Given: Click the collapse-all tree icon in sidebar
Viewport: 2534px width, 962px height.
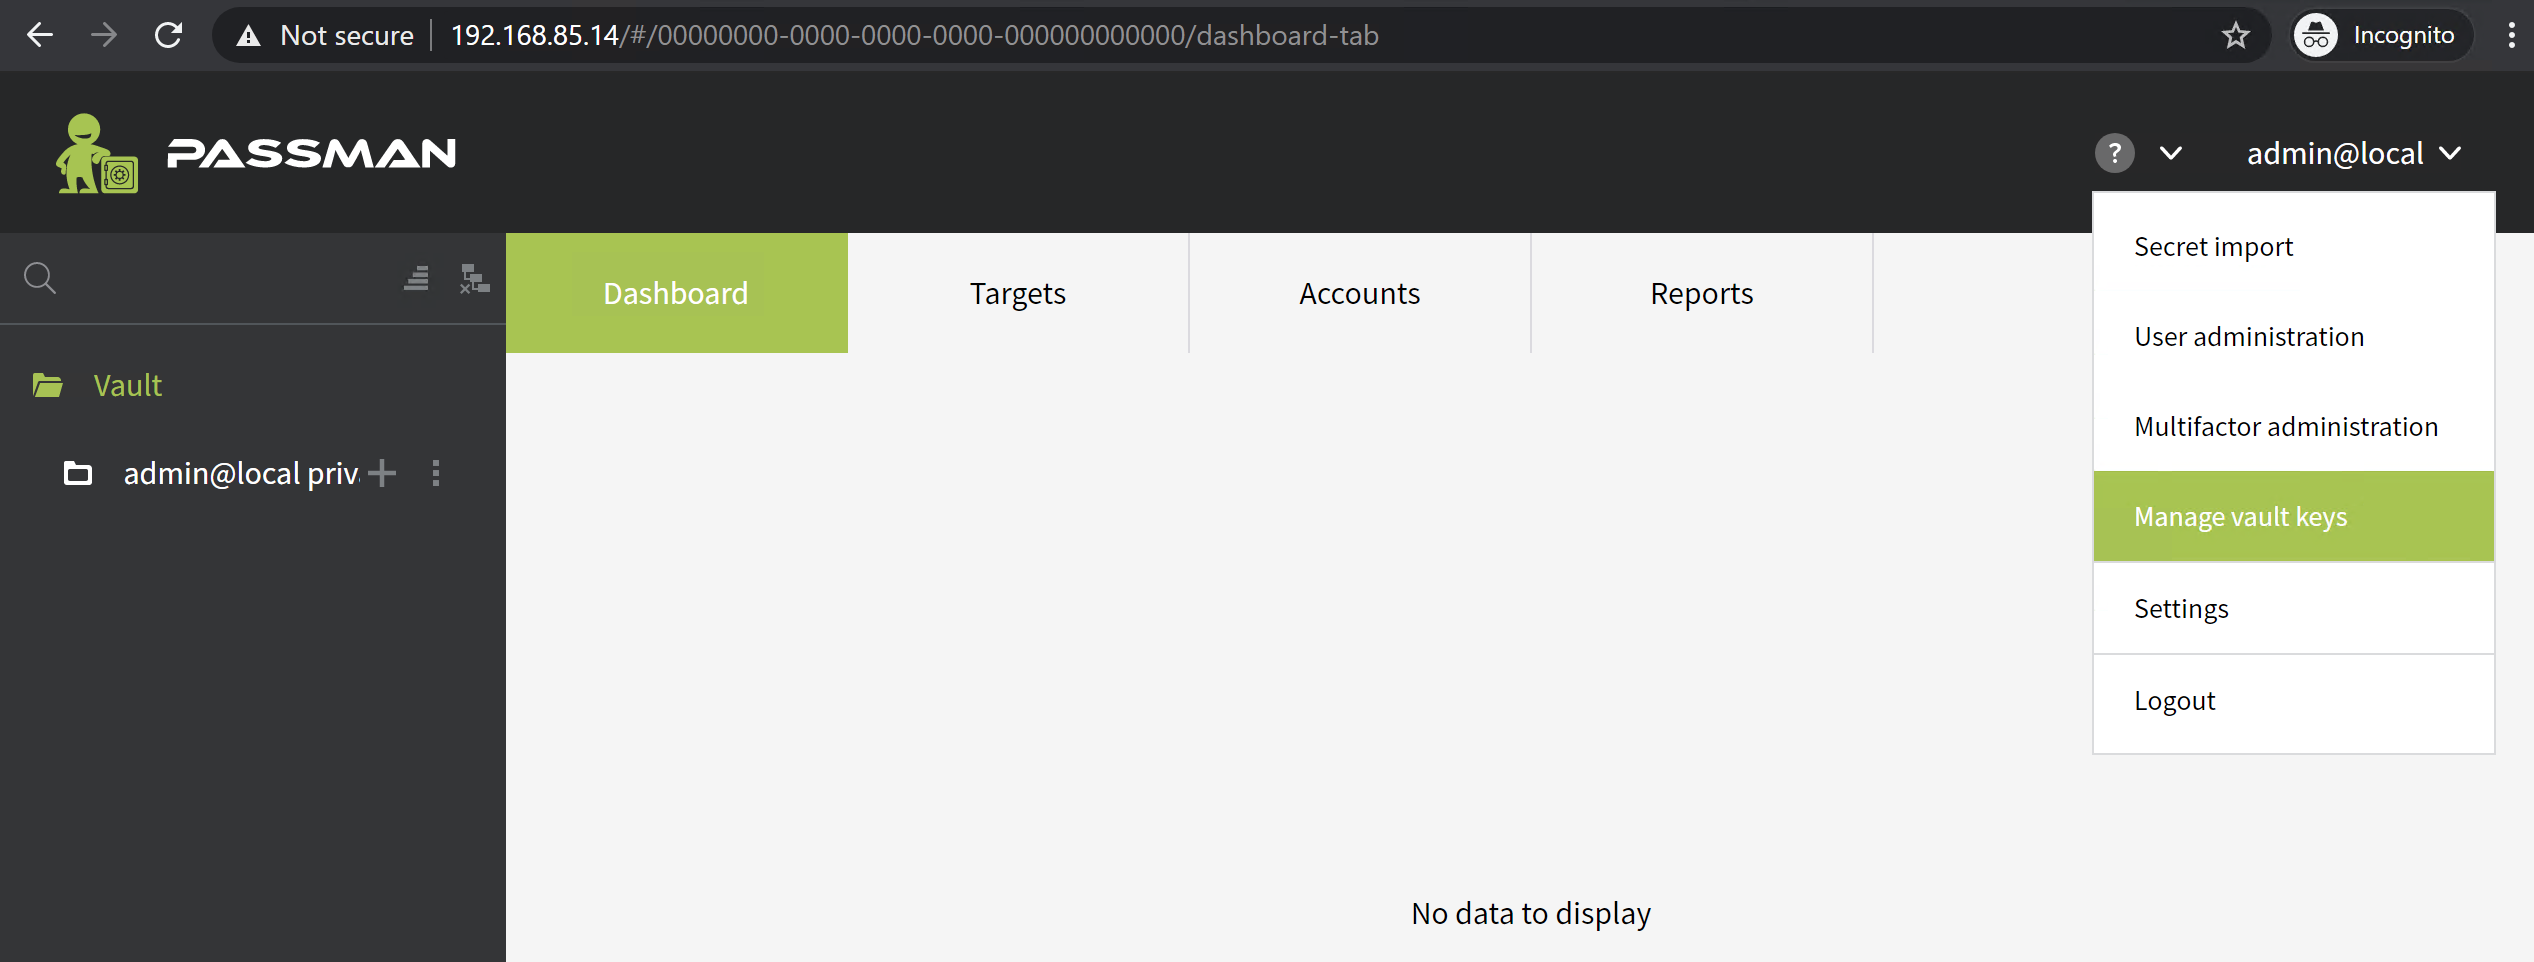Looking at the screenshot, I should pyautogui.click(x=416, y=278).
